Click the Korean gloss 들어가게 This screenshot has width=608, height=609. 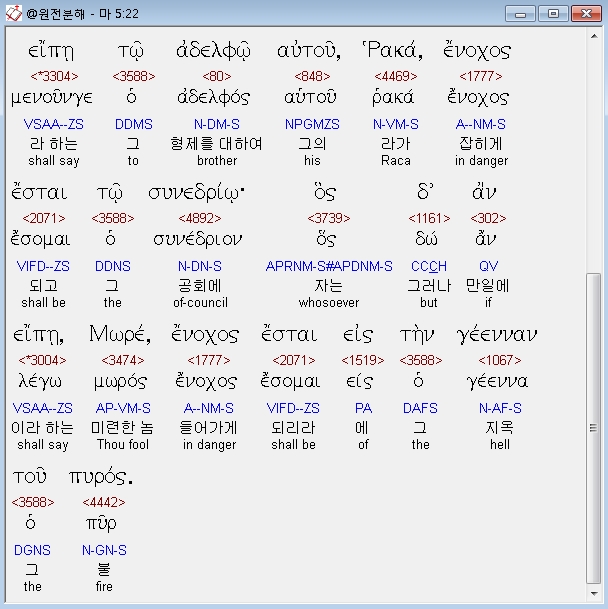point(208,428)
